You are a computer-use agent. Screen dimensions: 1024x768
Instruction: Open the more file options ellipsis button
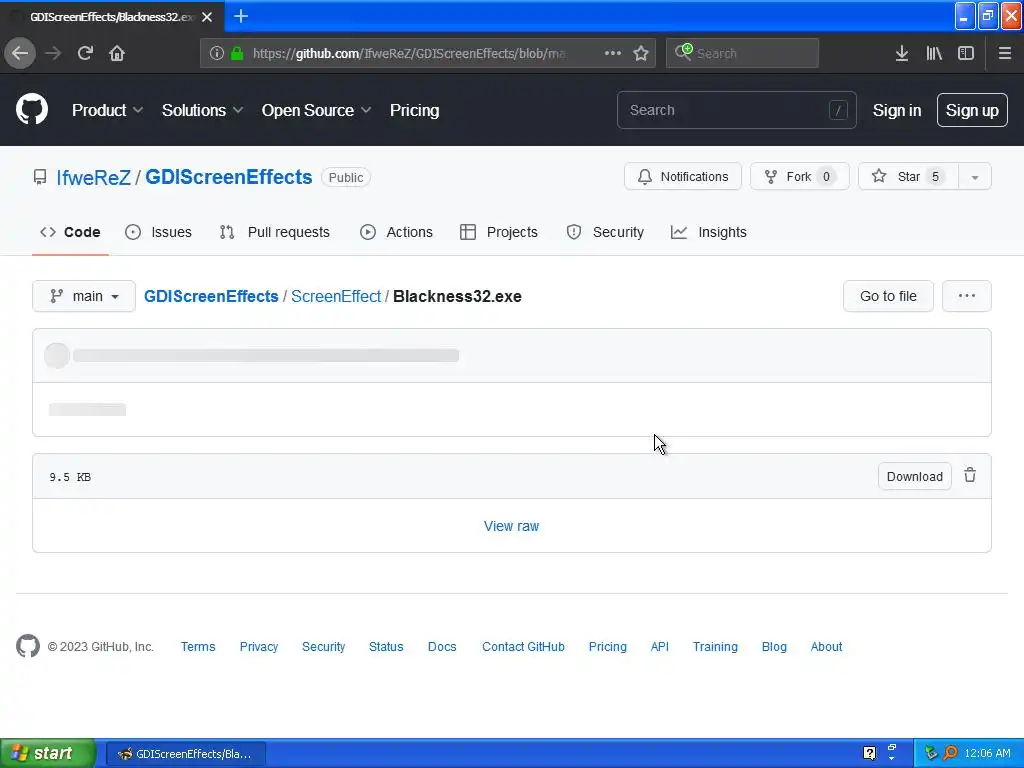(x=967, y=296)
